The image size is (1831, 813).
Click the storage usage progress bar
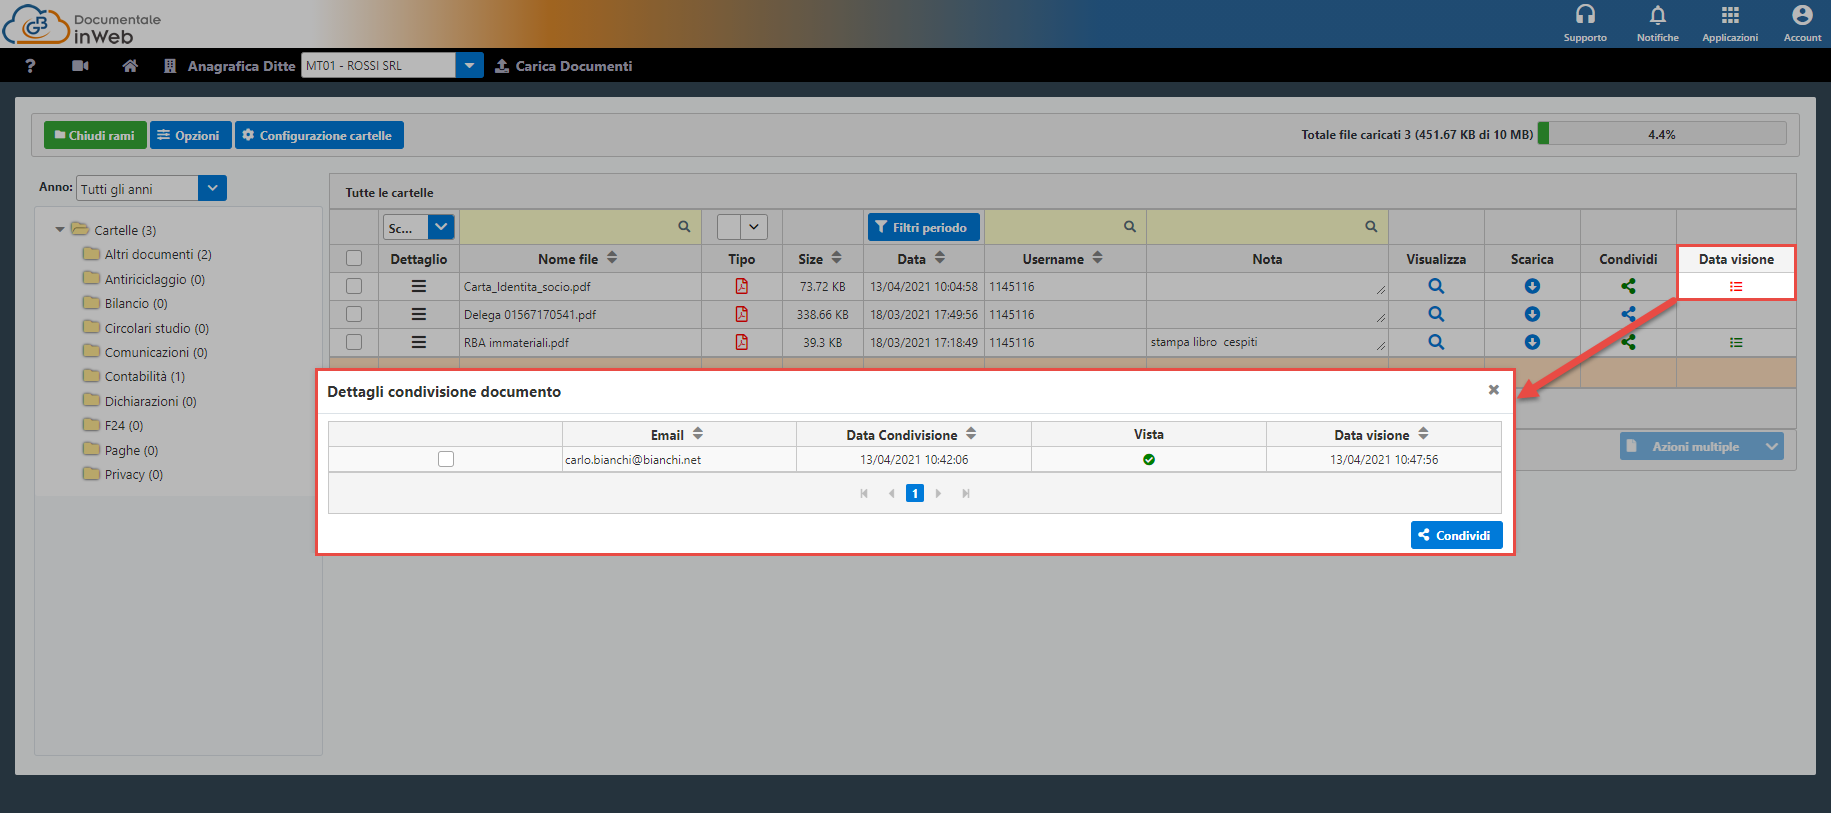click(x=1662, y=134)
